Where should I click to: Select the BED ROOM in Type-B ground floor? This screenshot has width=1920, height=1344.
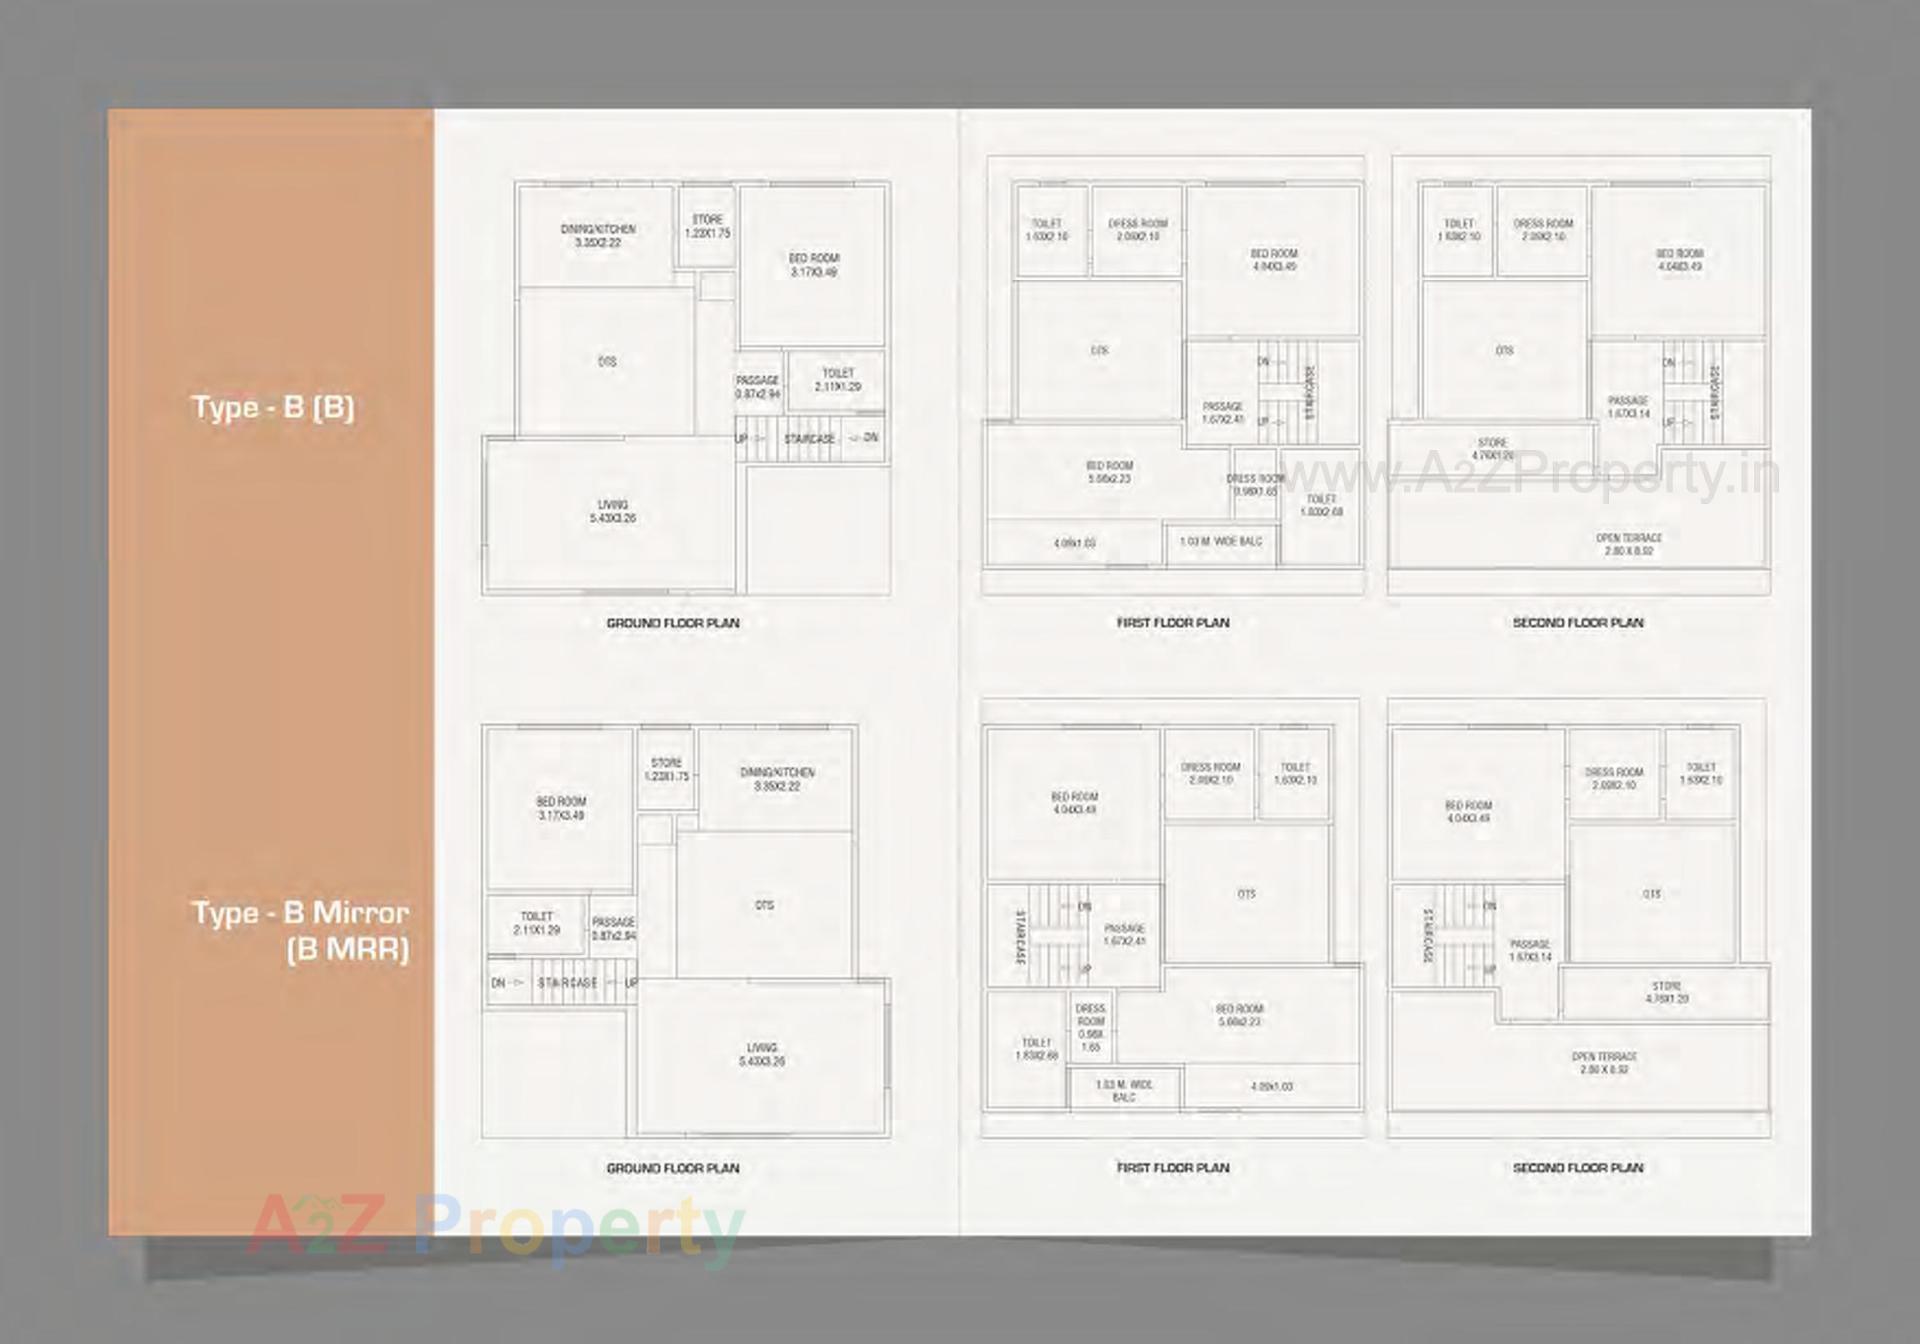815,265
